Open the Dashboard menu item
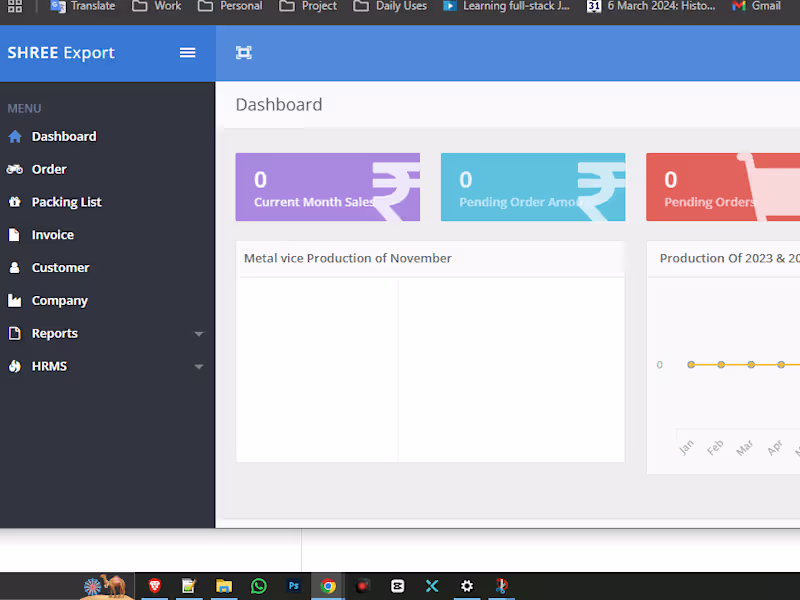This screenshot has width=800, height=600. pyautogui.click(x=64, y=136)
